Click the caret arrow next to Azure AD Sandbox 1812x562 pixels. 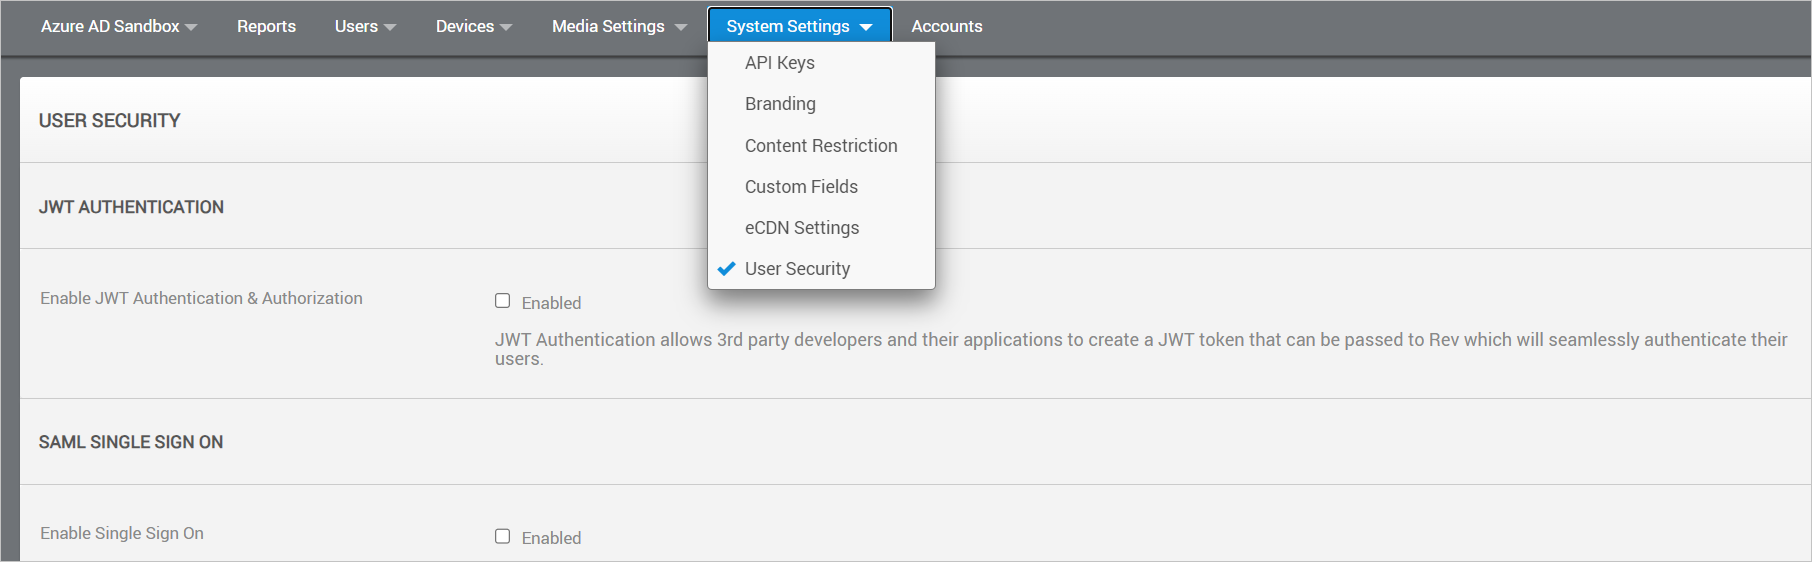click(x=191, y=27)
